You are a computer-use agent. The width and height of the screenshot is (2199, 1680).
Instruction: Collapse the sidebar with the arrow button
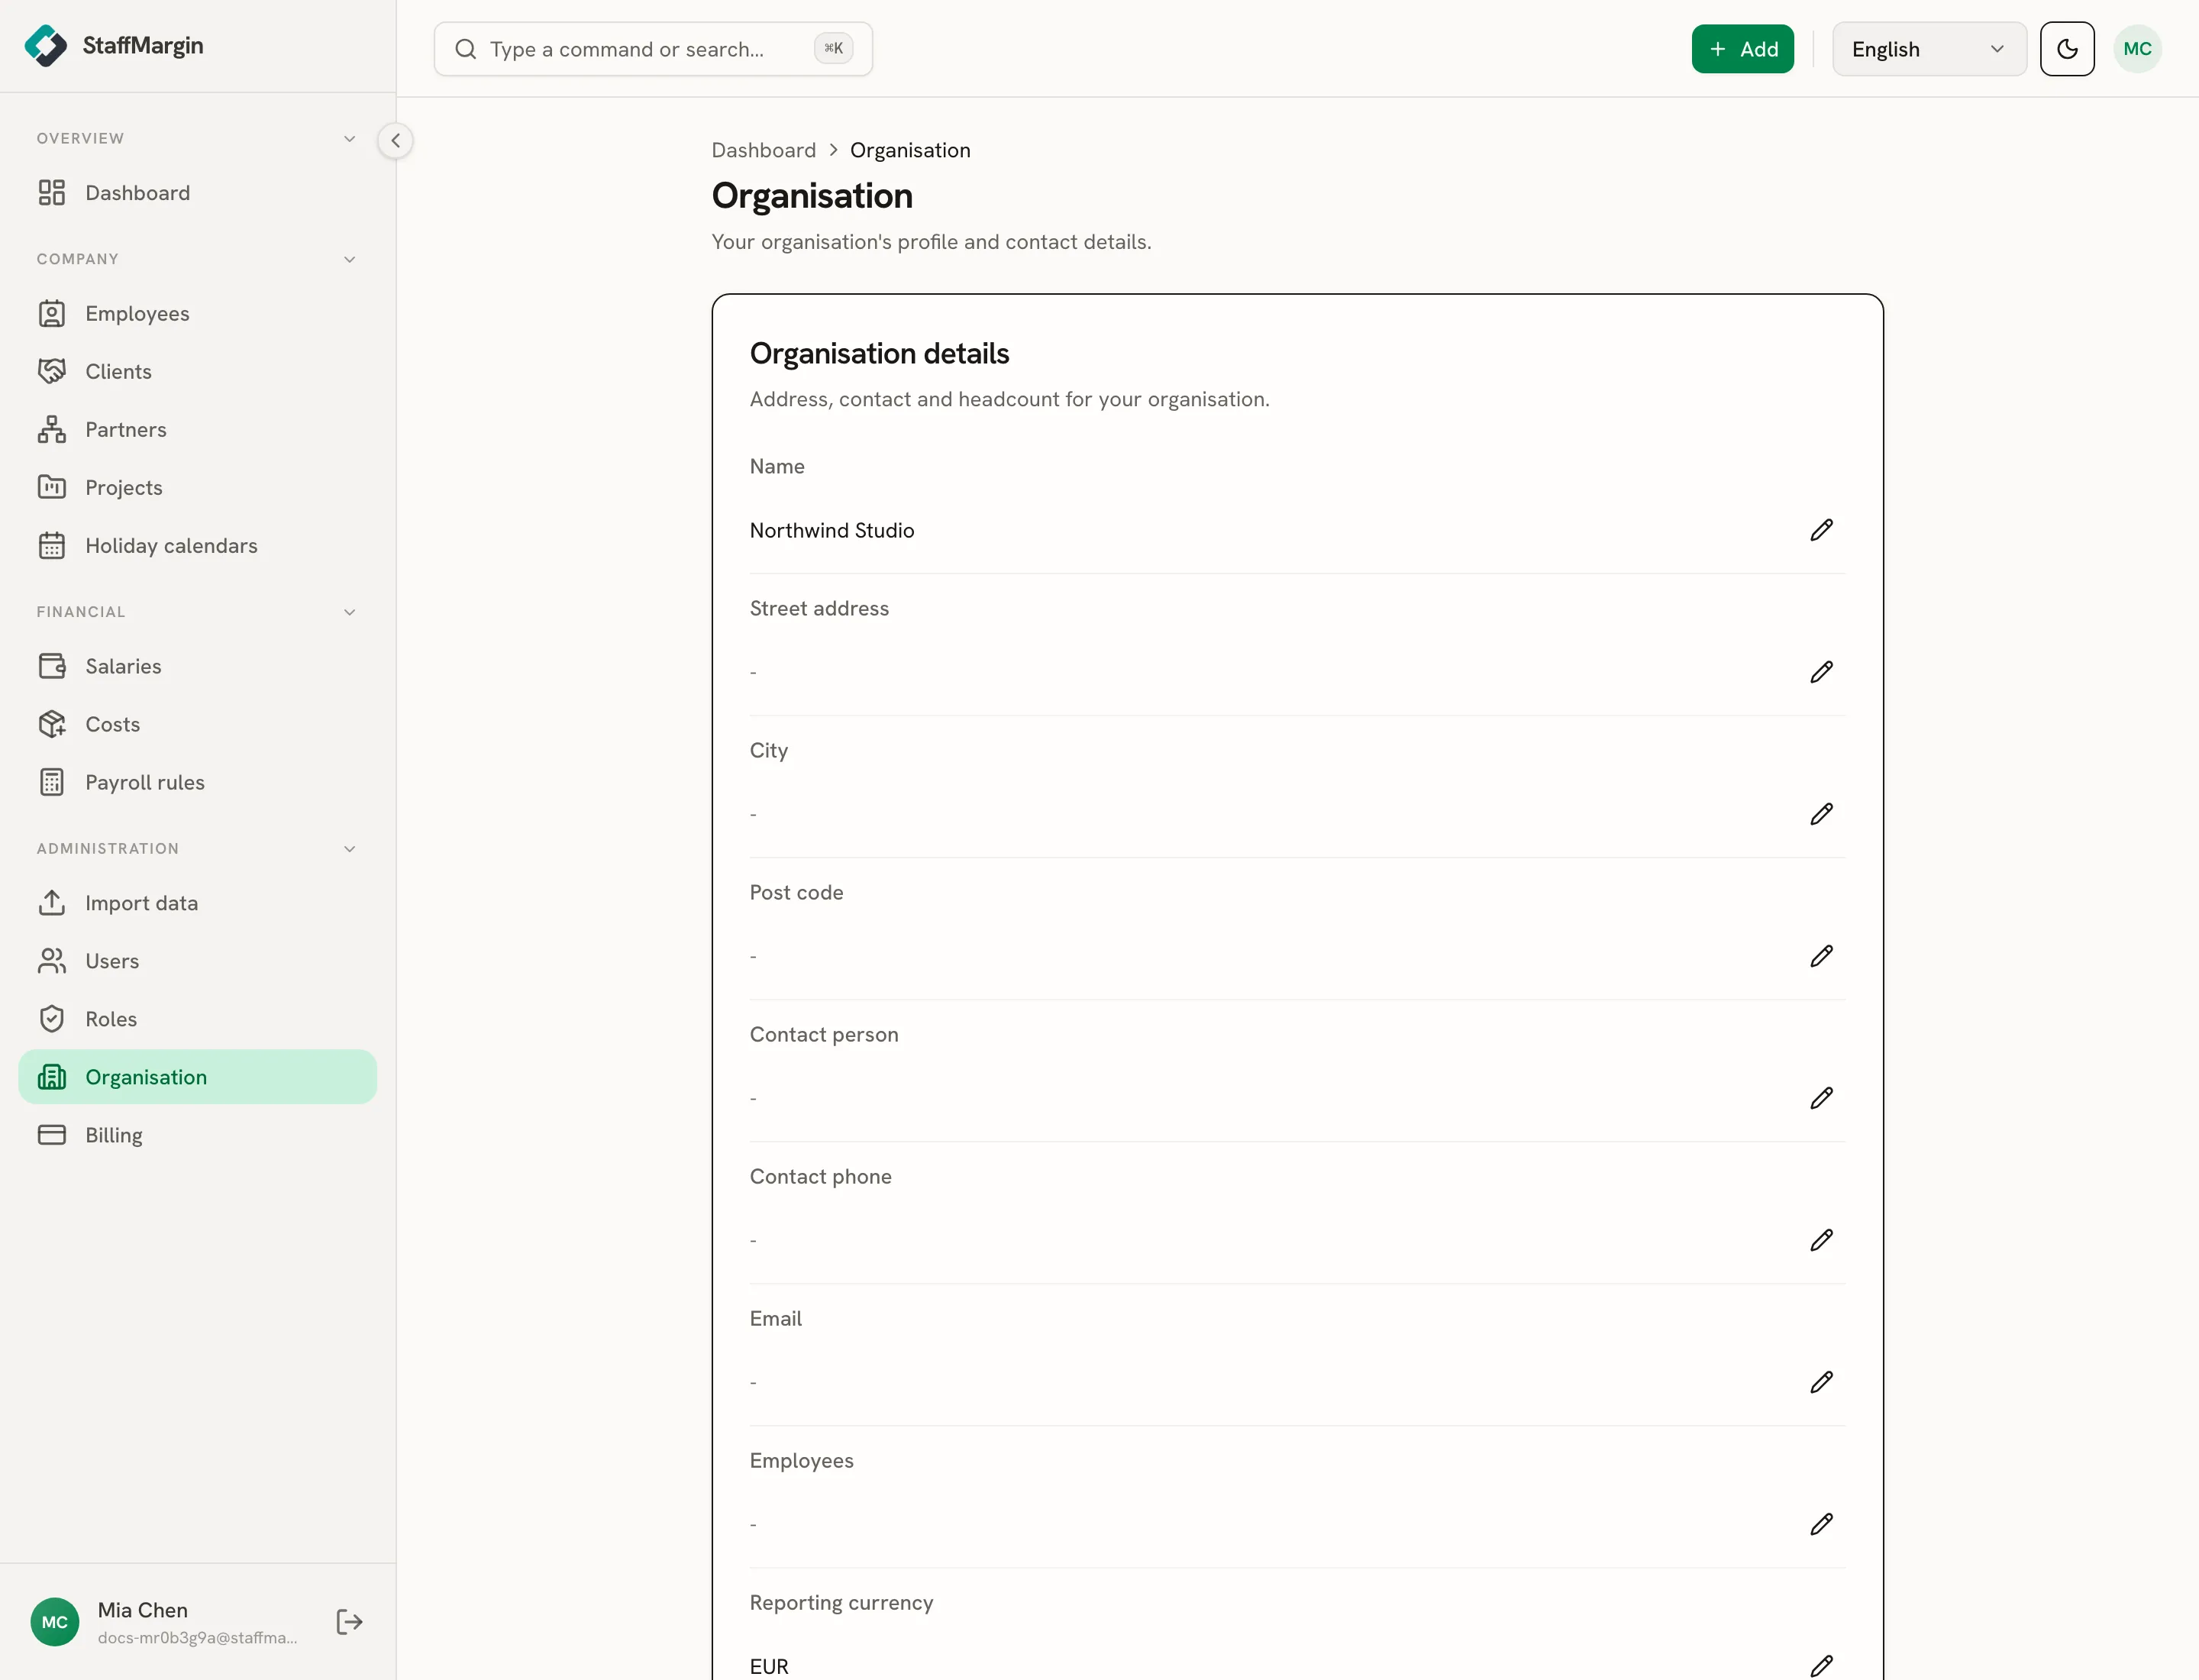pos(395,140)
